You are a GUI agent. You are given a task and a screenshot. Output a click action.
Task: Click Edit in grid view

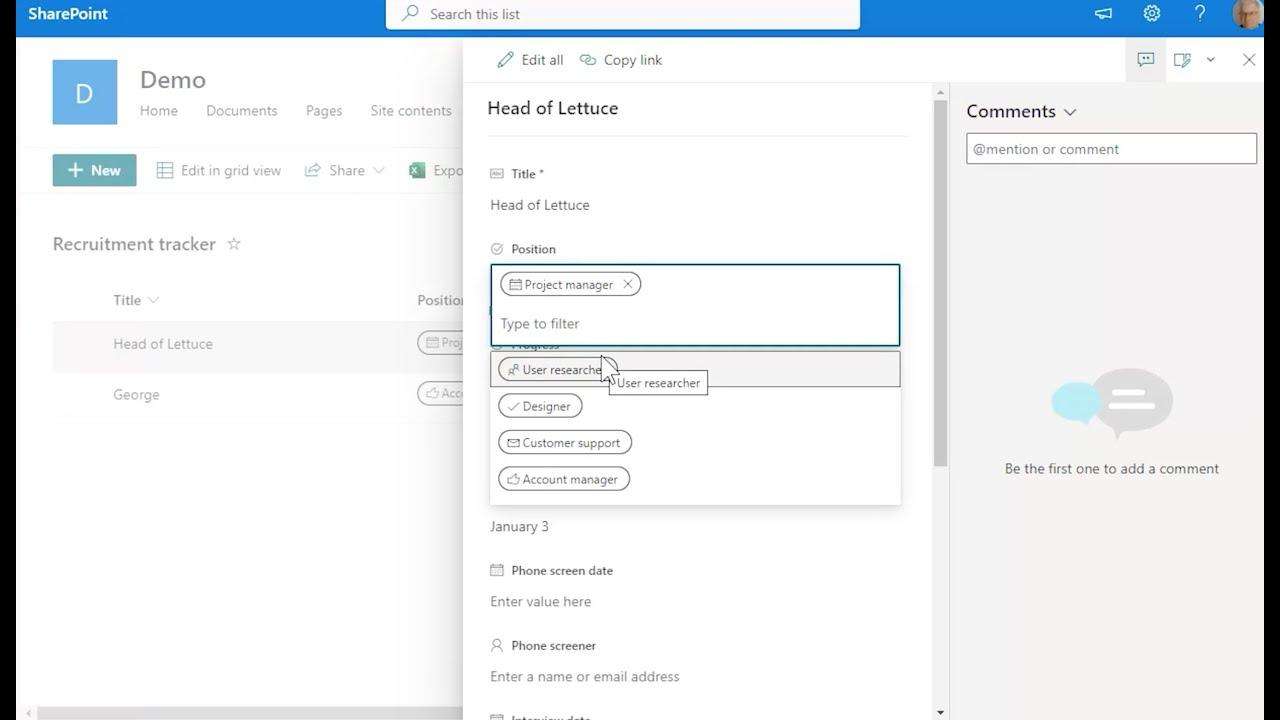click(219, 170)
